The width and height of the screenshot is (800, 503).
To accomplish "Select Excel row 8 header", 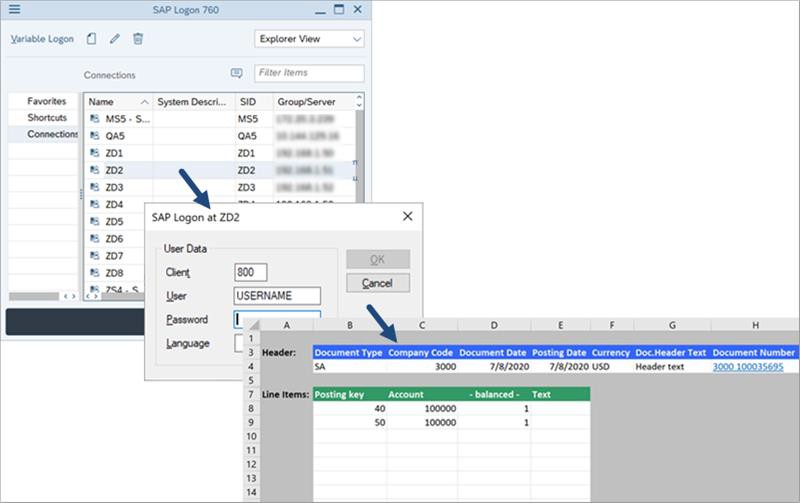I will click(251, 408).
